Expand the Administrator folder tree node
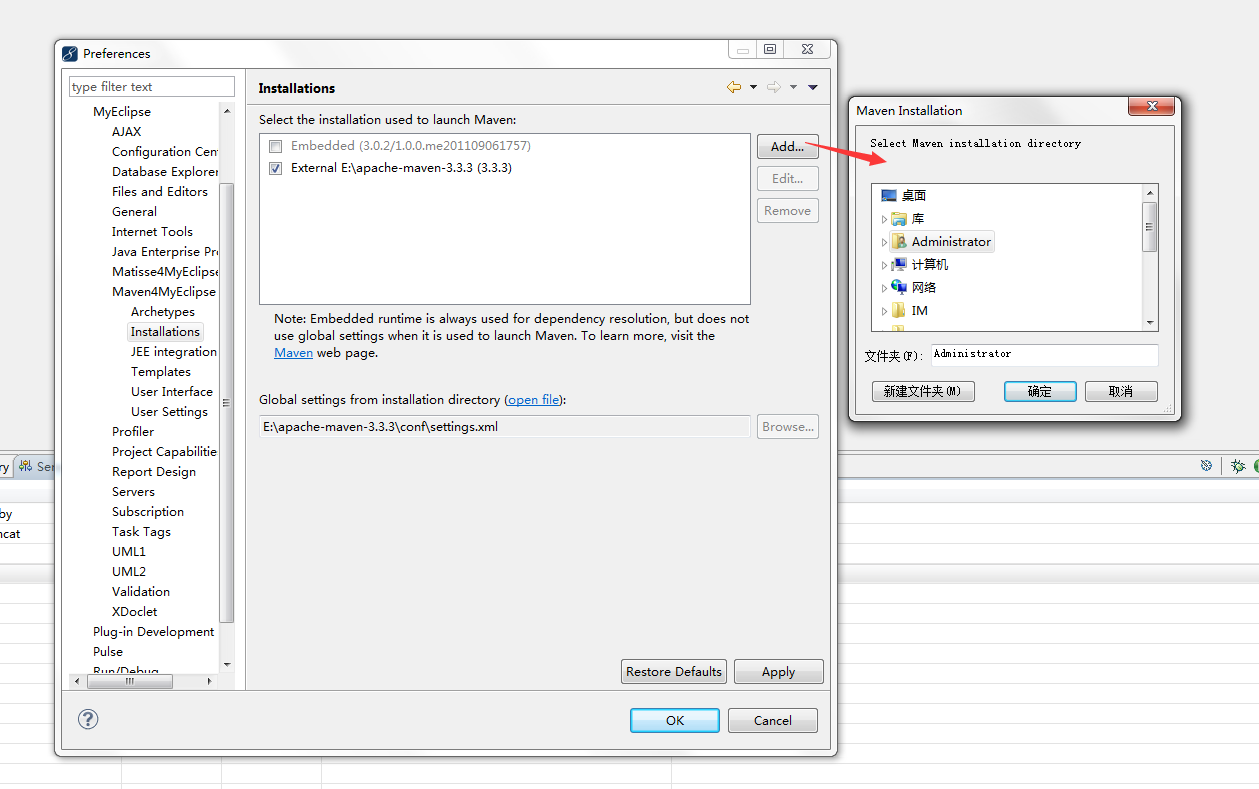 [x=884, y=242]
